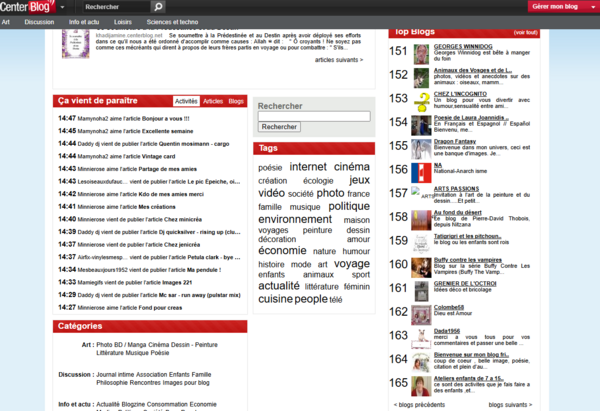The width and height of the screenshot is (600, 411).
Task: Open the environnement tag
Action: 295,219
